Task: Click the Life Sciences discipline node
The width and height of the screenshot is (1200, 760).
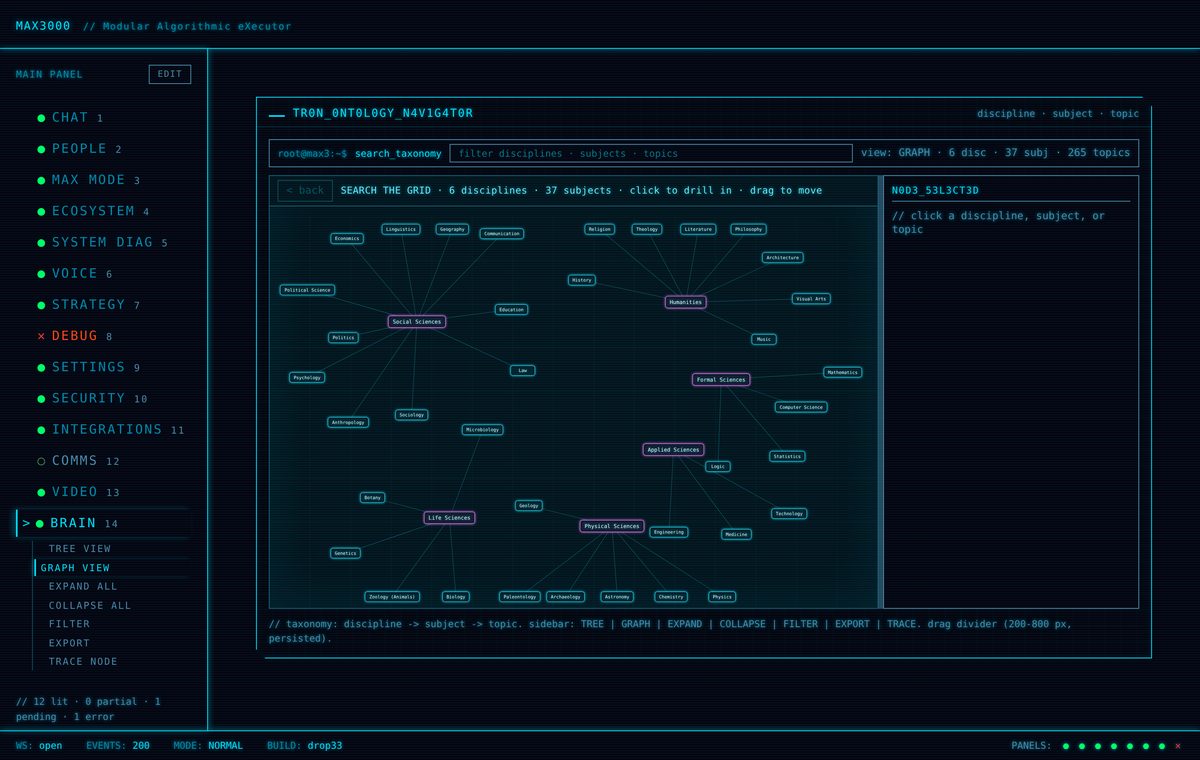Action: 449,518
